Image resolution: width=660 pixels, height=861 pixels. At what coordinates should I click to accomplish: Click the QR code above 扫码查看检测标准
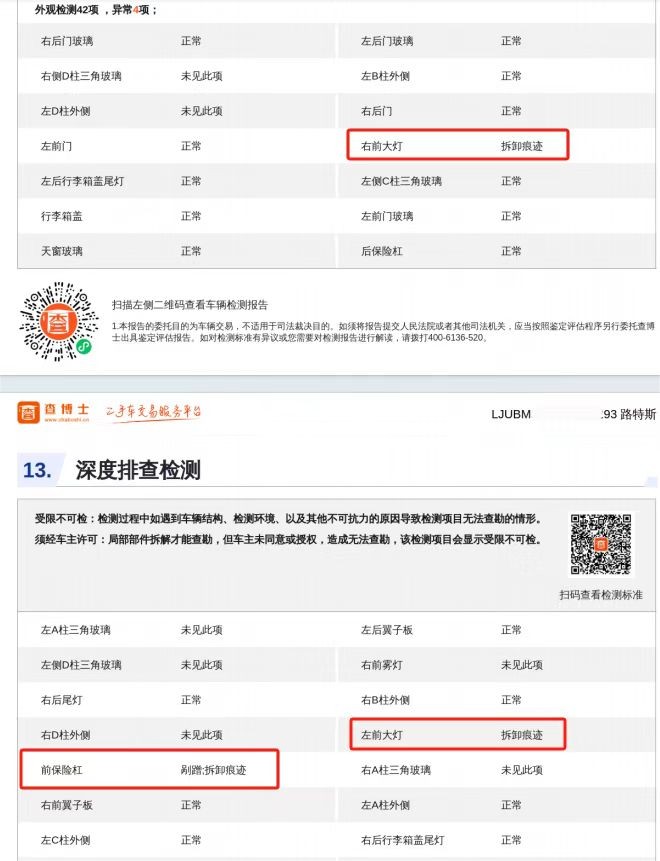(x=601, y=545)
